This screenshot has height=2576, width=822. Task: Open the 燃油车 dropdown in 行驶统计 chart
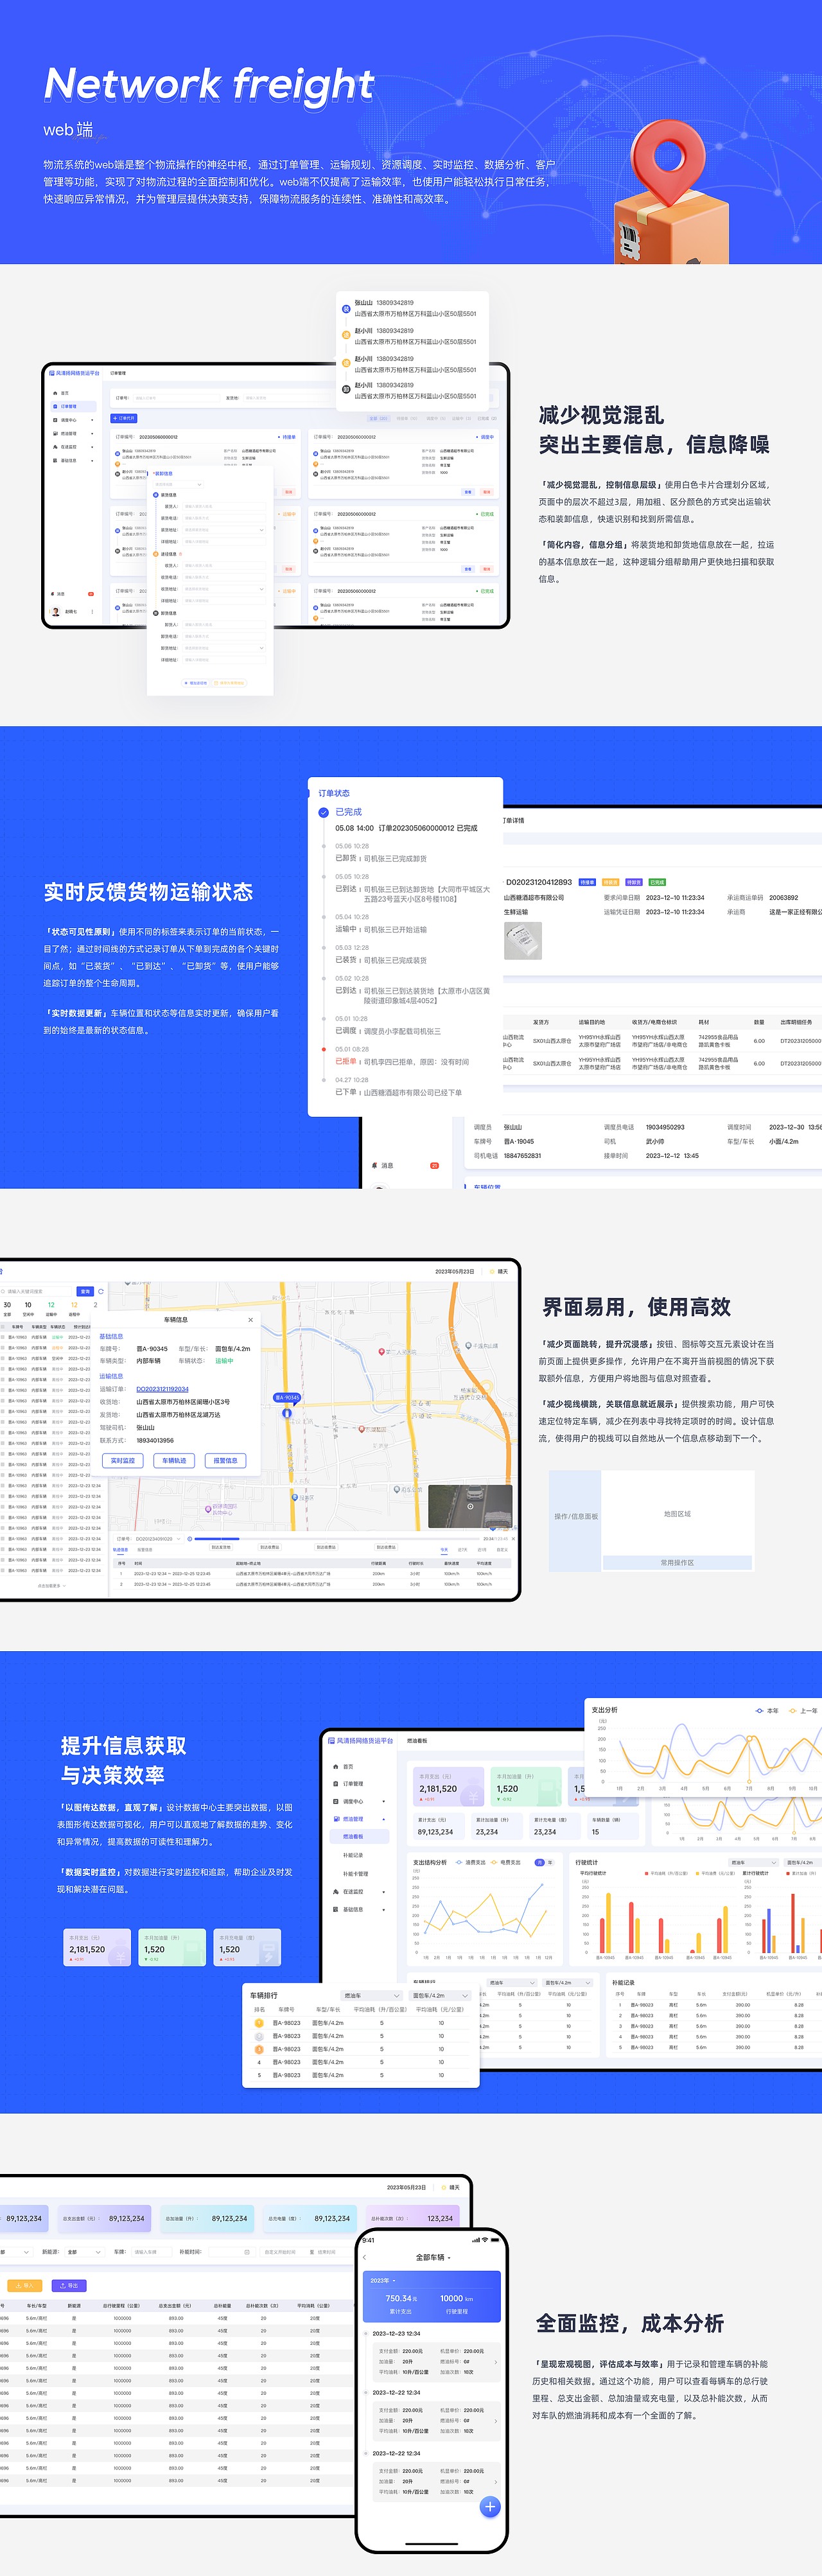click(753, 1862)
